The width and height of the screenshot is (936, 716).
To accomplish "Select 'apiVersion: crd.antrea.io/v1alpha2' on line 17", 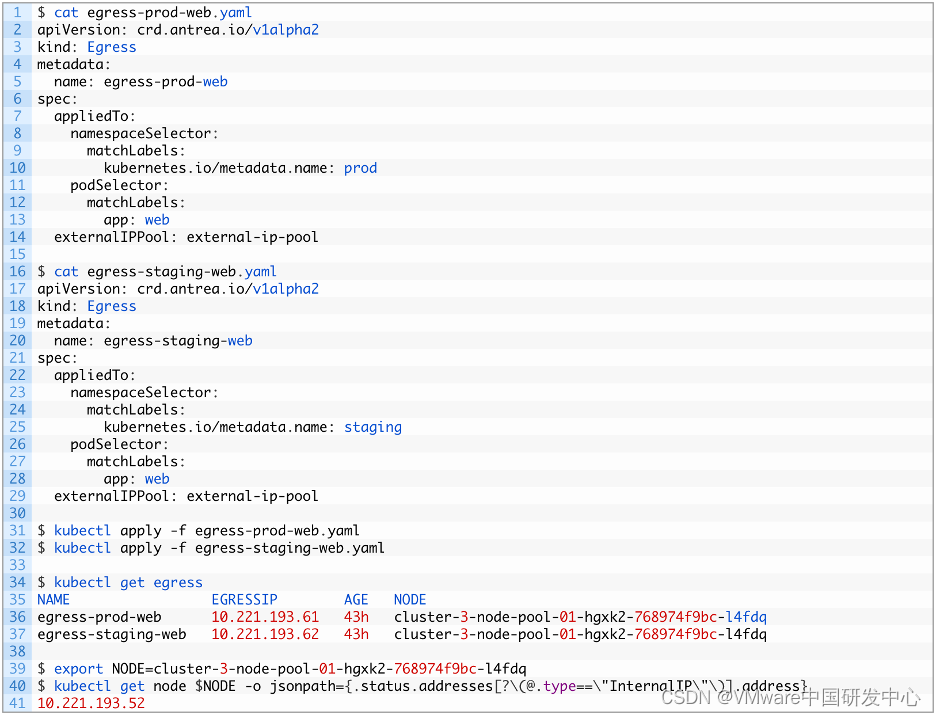I will [178, 289].
